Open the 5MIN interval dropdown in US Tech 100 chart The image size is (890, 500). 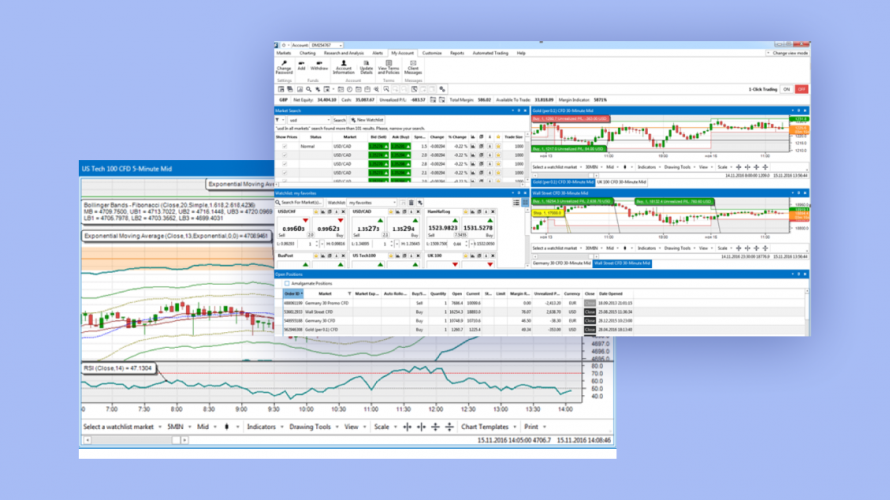[x=179, y=427]
